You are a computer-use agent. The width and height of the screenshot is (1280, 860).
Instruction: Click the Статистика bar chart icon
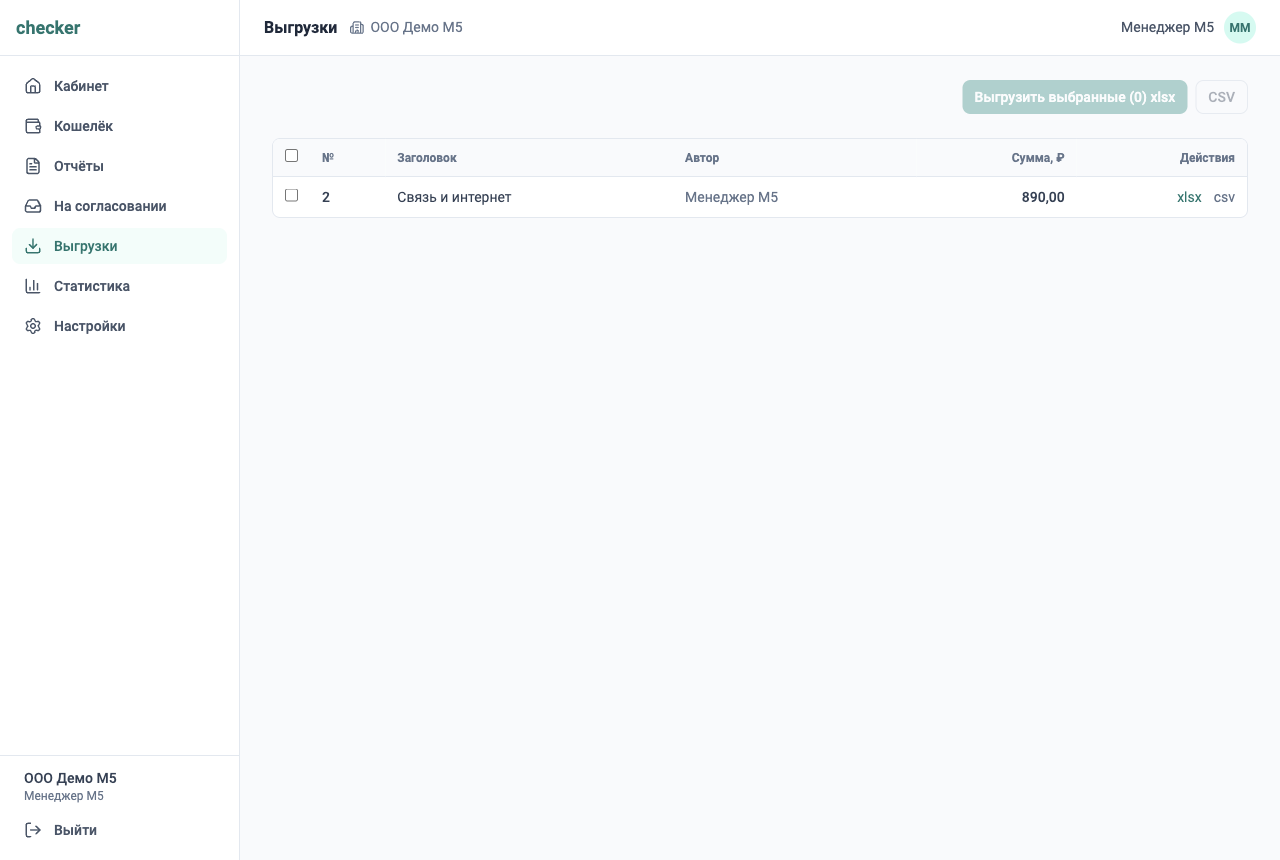tap(33, 286)
